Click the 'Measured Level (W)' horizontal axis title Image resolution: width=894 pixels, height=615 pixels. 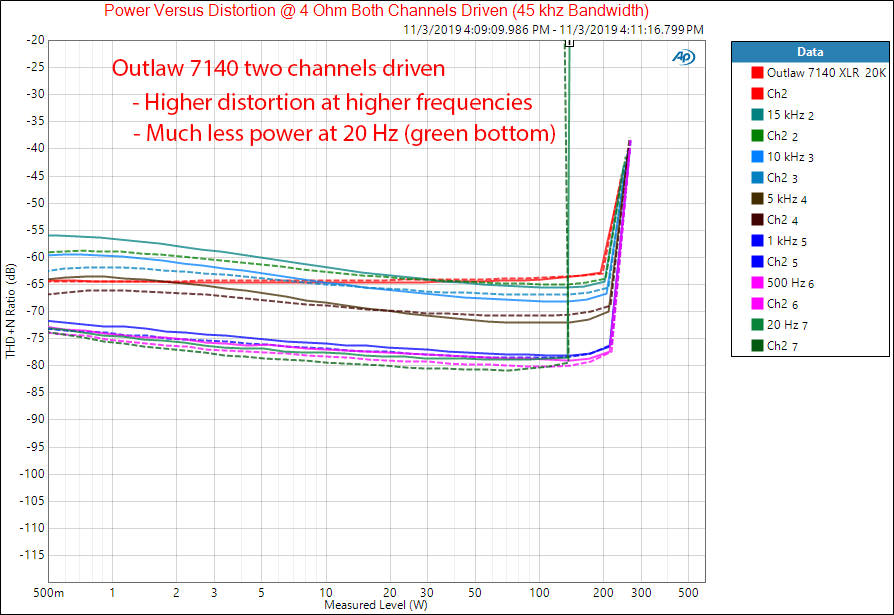tap(376, 605)
